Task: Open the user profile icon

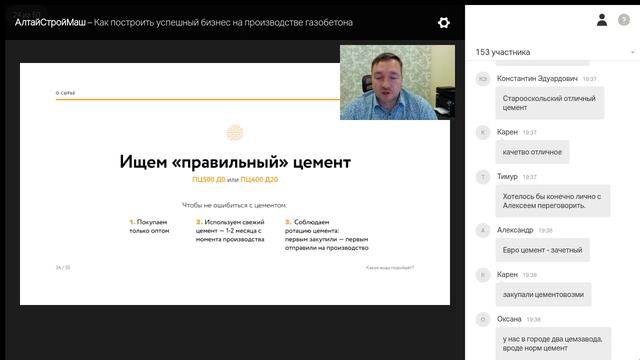Action: pos(602,20)
